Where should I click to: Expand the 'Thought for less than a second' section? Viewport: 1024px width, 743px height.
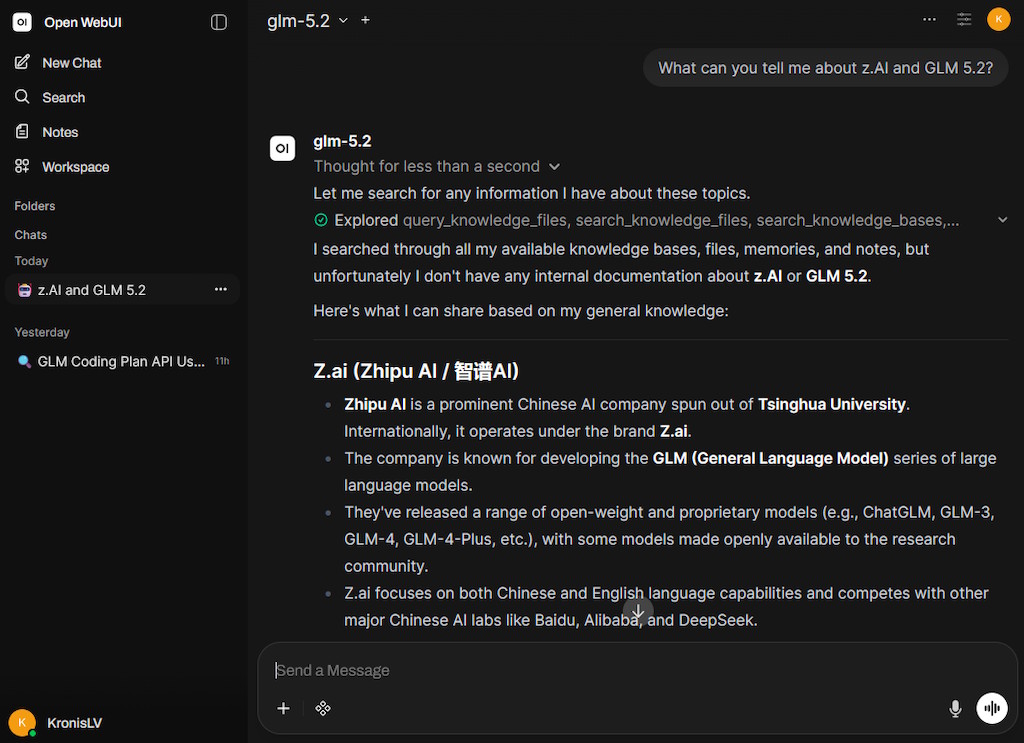point(436,166)
